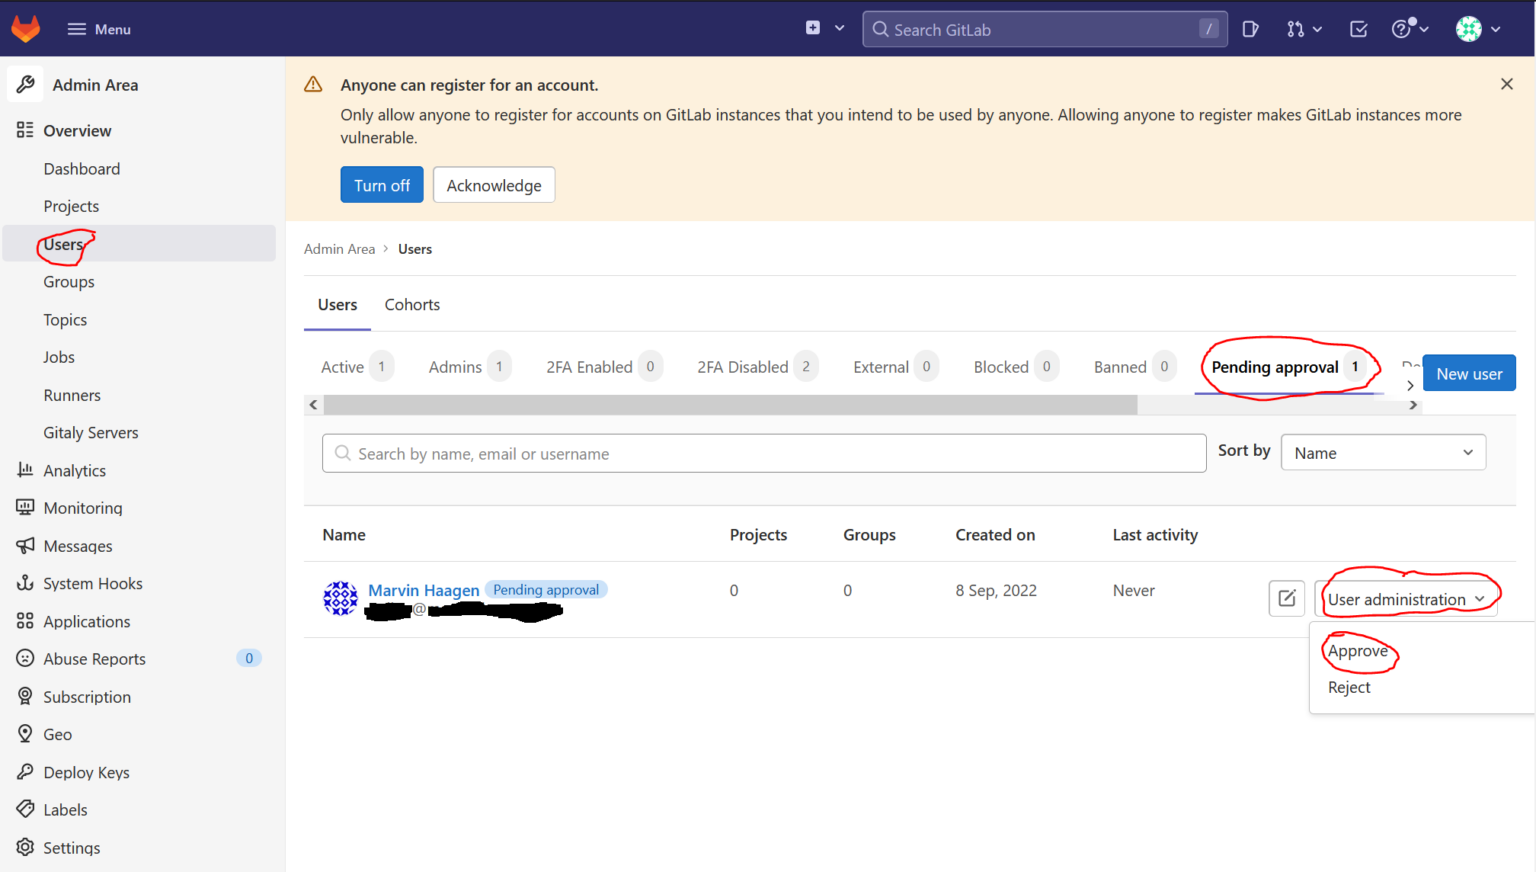
Task: Click Marvin Haagen's avatar image
Action: (340, 598)
